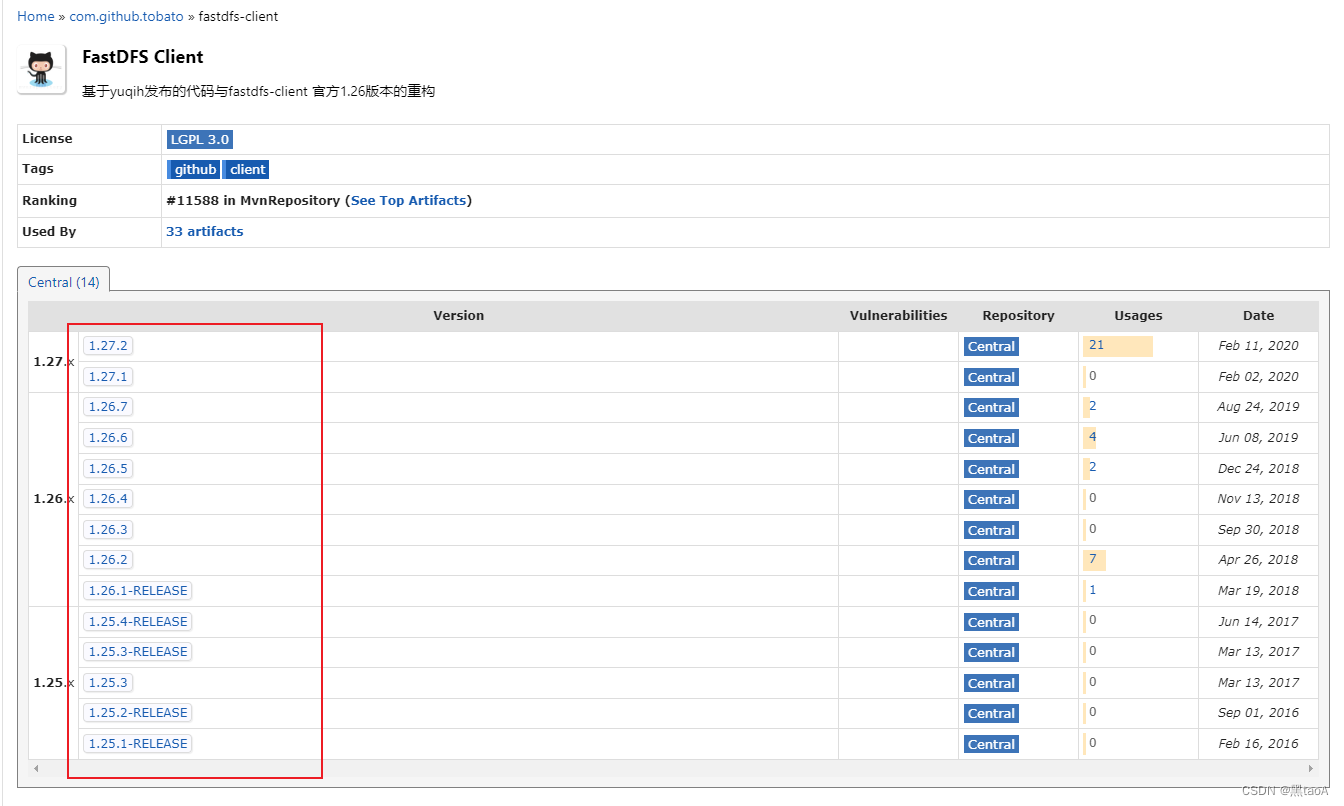Click Central repository badge for 1.25.4-RELEASE
Viewport: 1344px width, 806px height.
(x=991, y=622)
